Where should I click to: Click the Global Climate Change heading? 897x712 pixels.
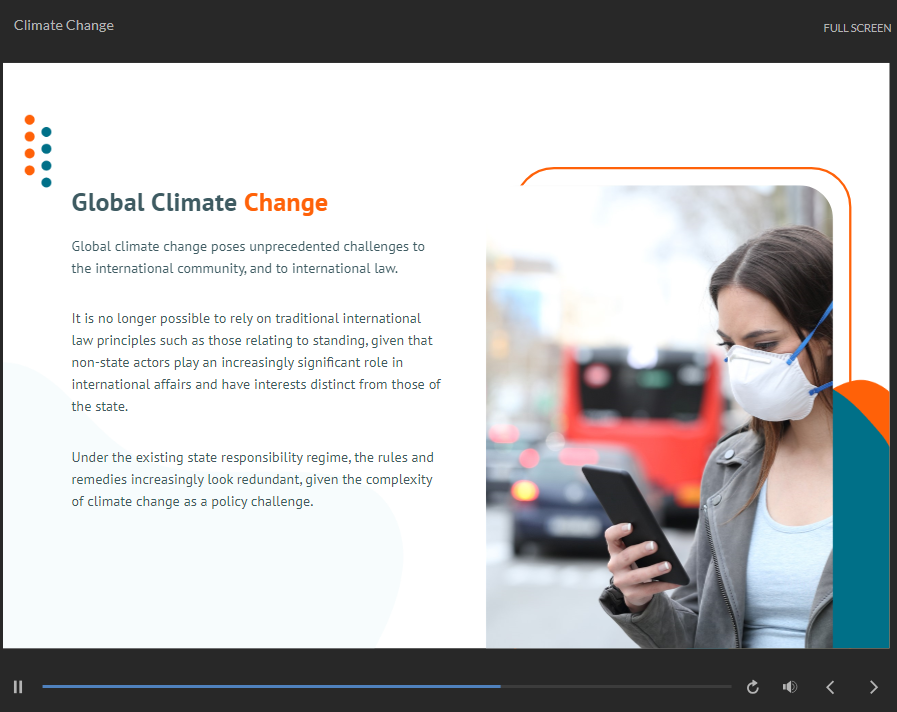(x=199, y=203)
